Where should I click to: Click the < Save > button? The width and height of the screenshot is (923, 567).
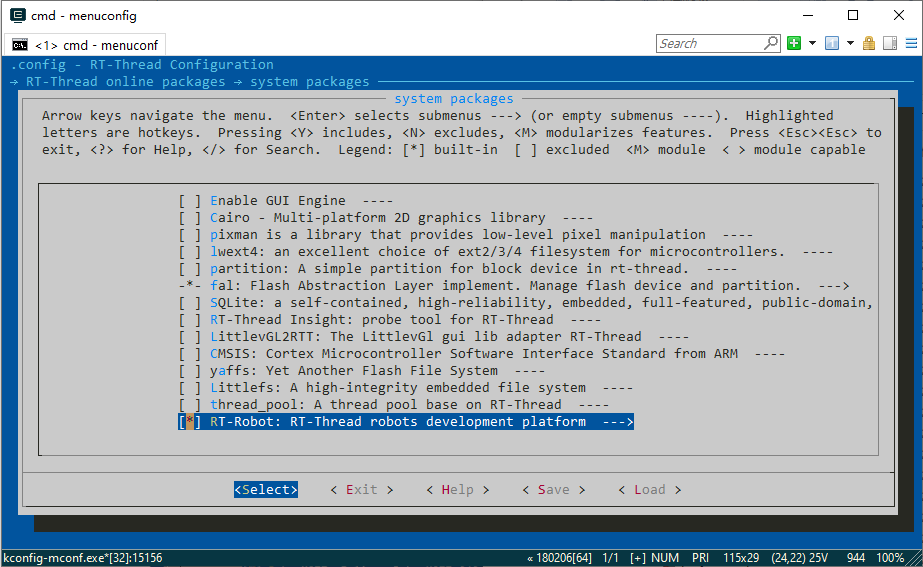(x=553, y=490)
